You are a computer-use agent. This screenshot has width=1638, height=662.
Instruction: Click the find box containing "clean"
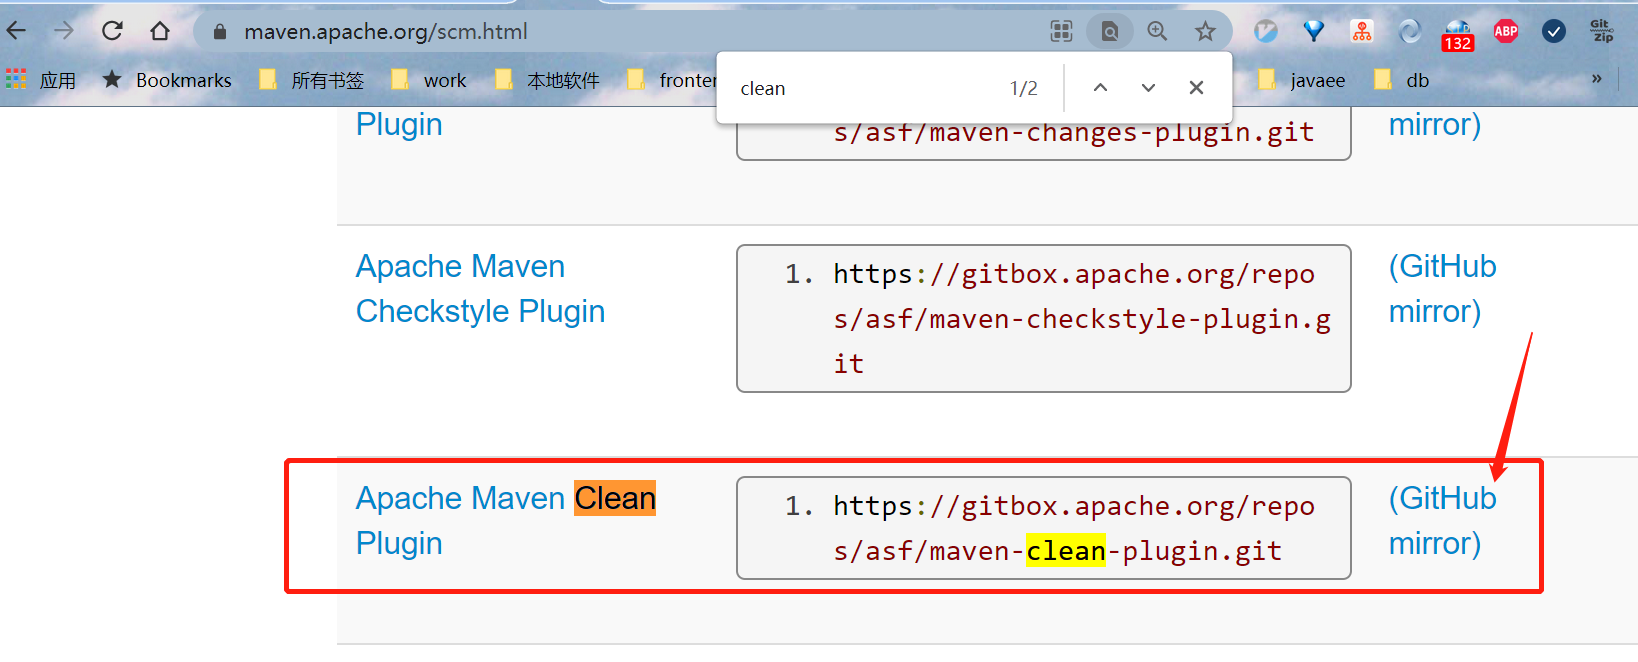[865, 88]
